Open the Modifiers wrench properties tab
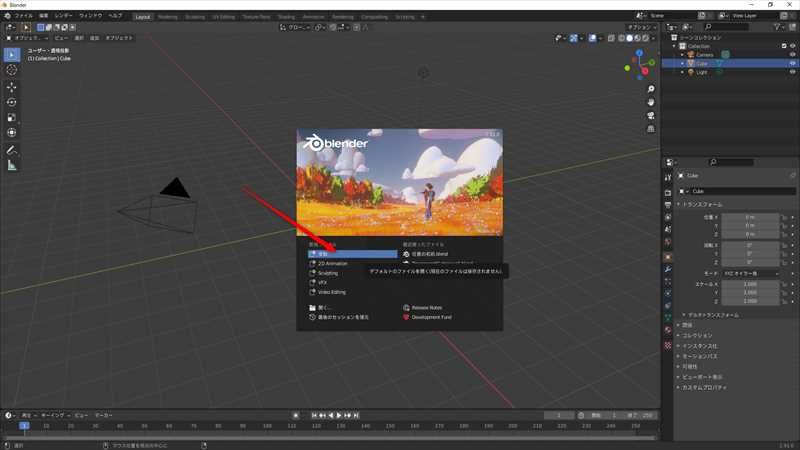This screenshot has height=450, width=800. [x=668, y=269]
